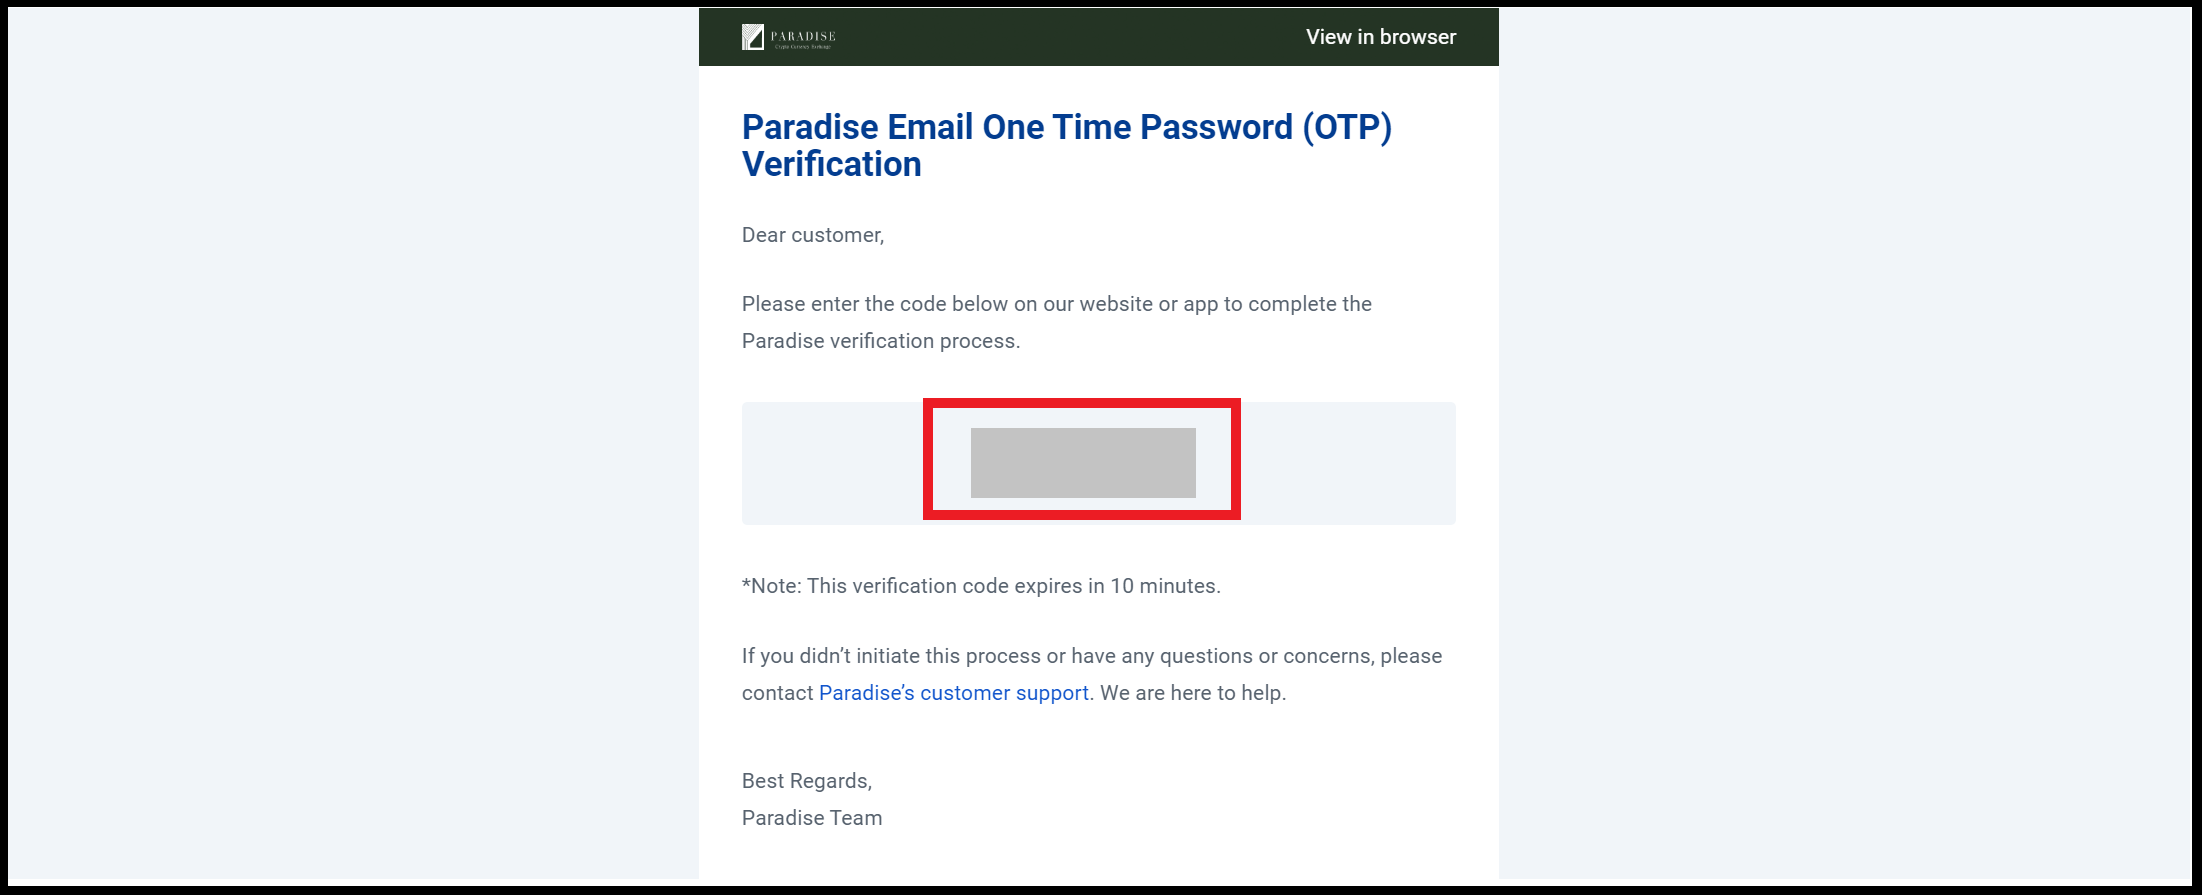Click the line starting 'Please enter the code below'
Screen dimensions: 2203x895
click(x=1057, y=304)
